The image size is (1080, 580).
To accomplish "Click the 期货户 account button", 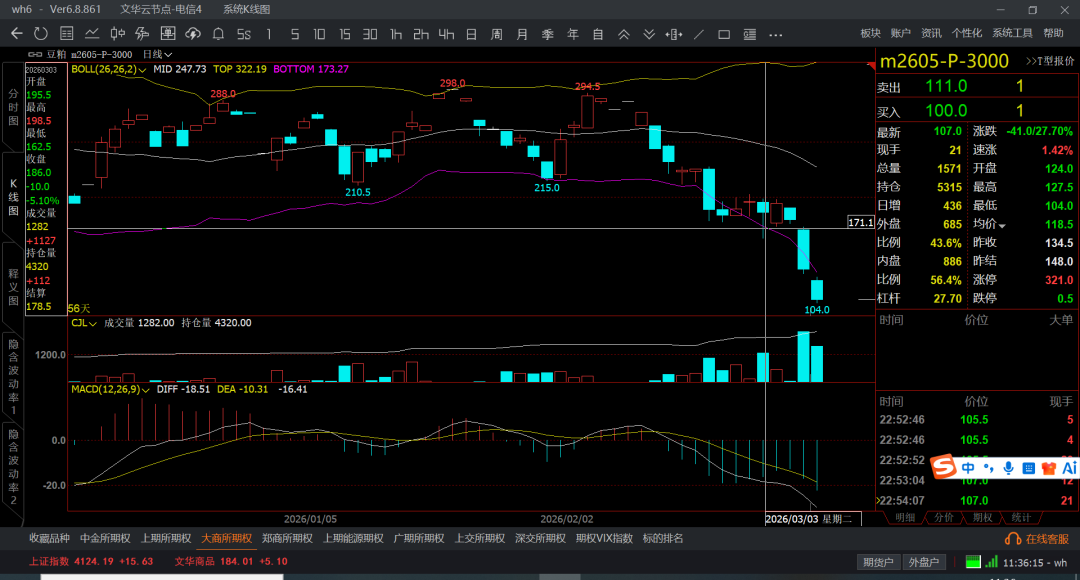I will pos(879,562).
